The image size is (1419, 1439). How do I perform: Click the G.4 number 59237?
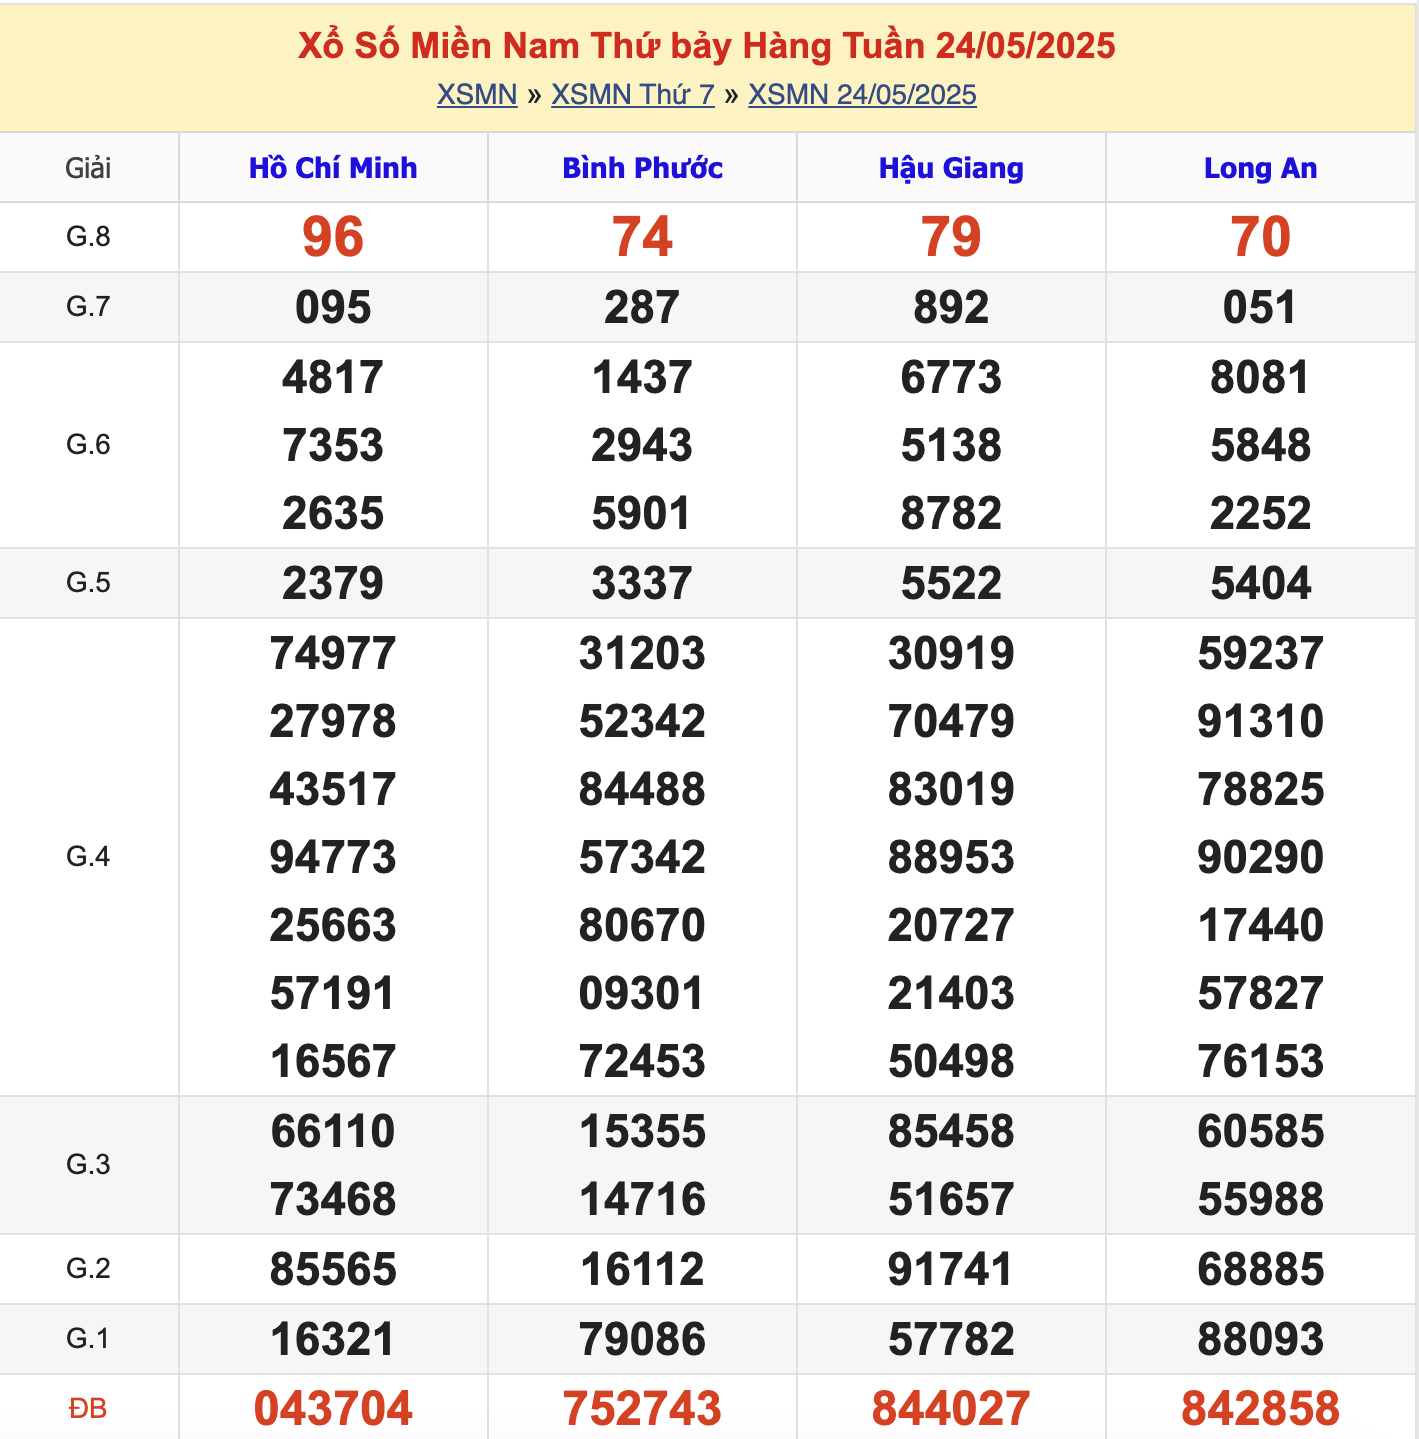[x=1260, y=653]
